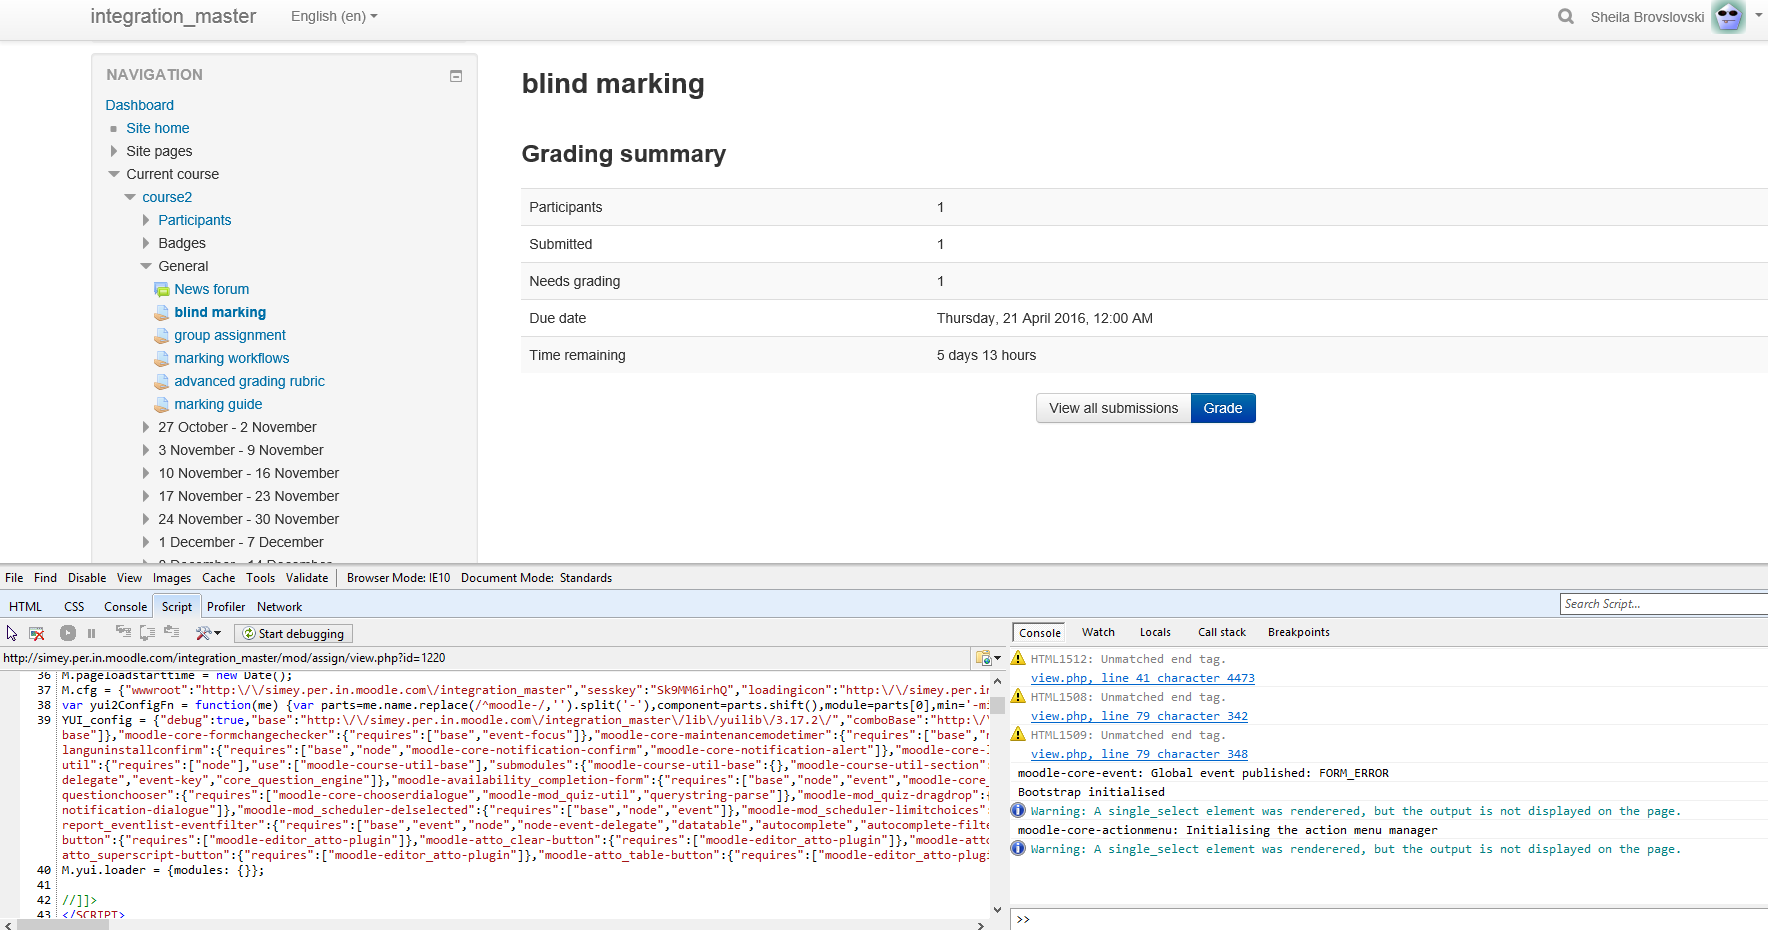Viewport: 1768px width, 930px height.
Task: Click the Start debugging button
Action: point(294,633)
